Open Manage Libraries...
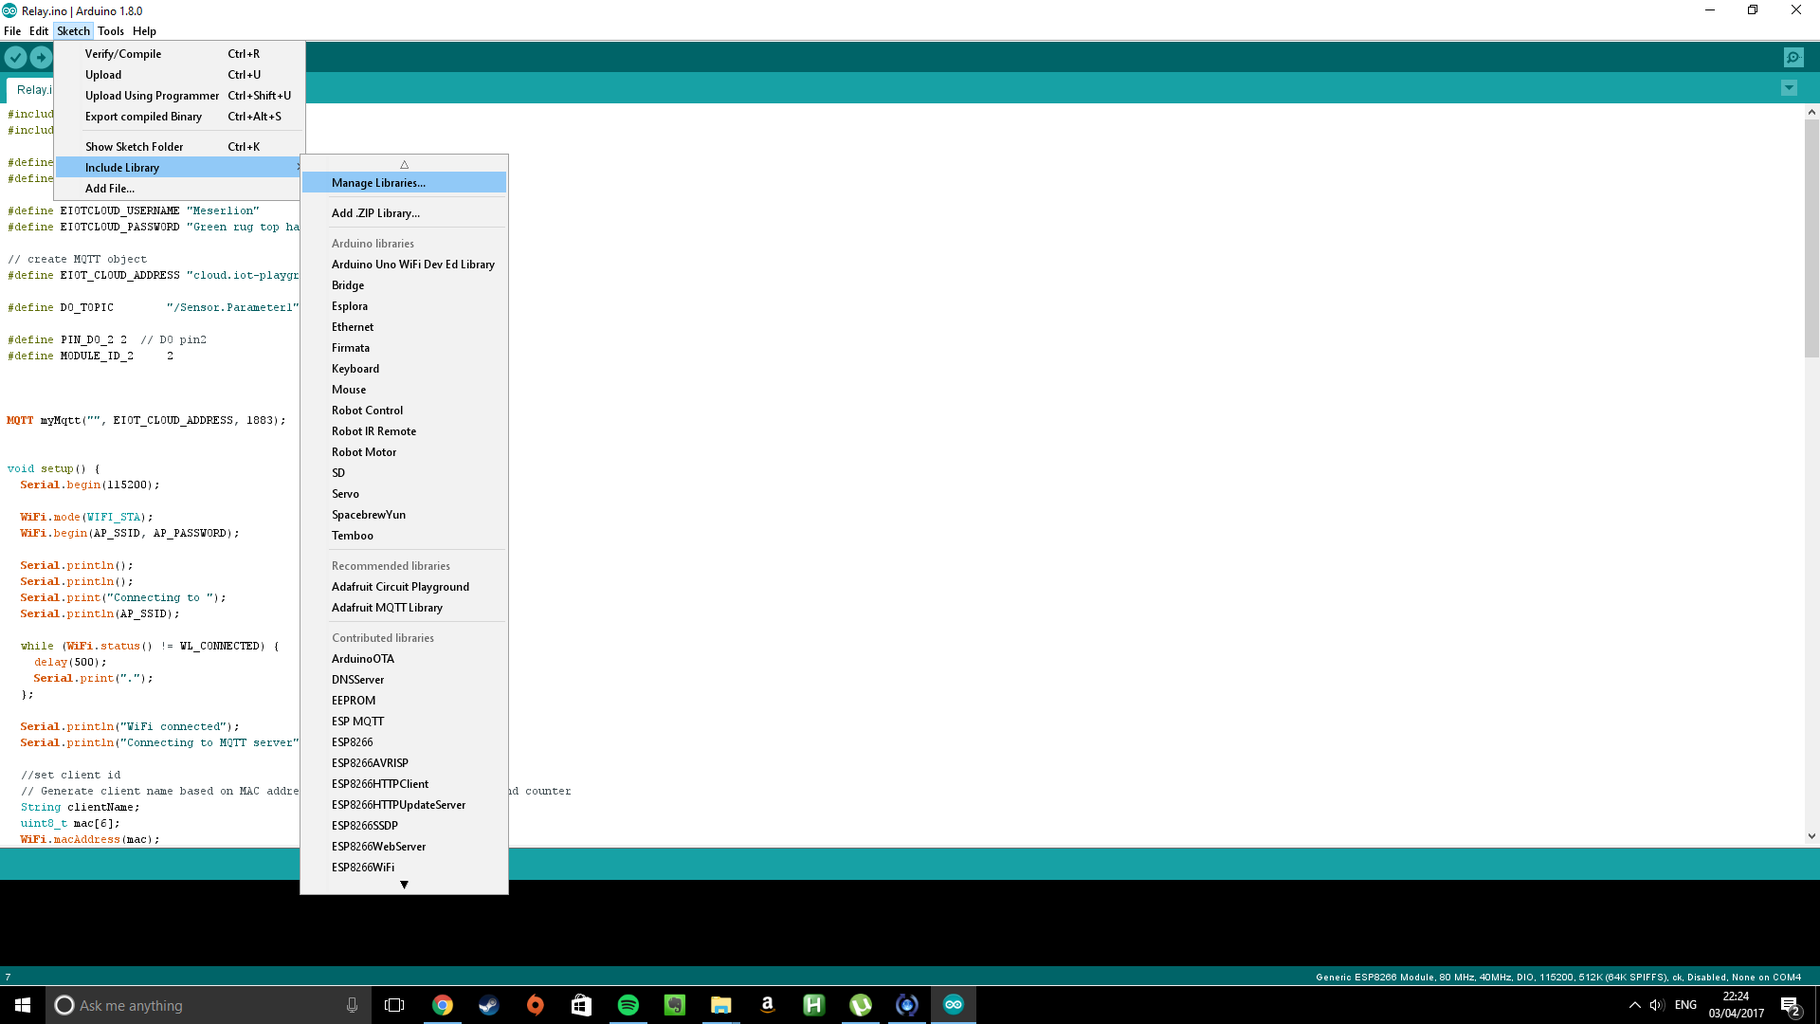Screen dimensions: 1820x1024 [x=404, y=183]
